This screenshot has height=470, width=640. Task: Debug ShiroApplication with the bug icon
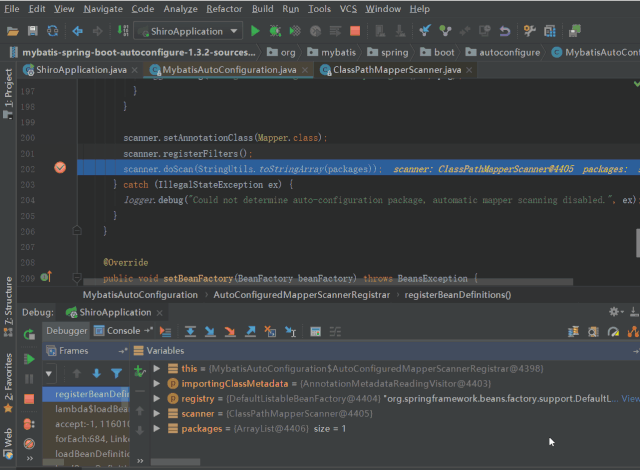(x=275, y=31)
